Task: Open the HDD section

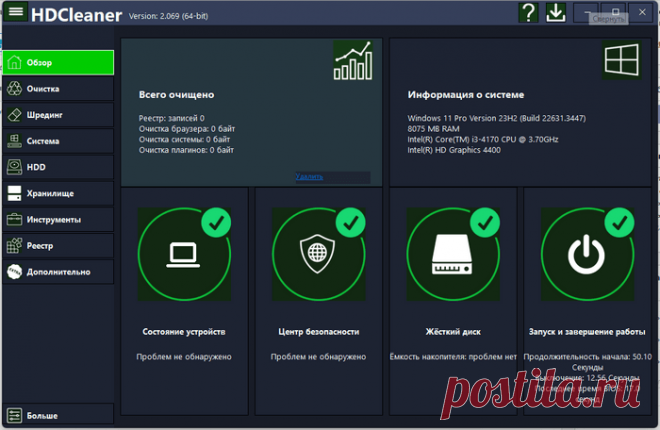Action: (x=58, y=167)
